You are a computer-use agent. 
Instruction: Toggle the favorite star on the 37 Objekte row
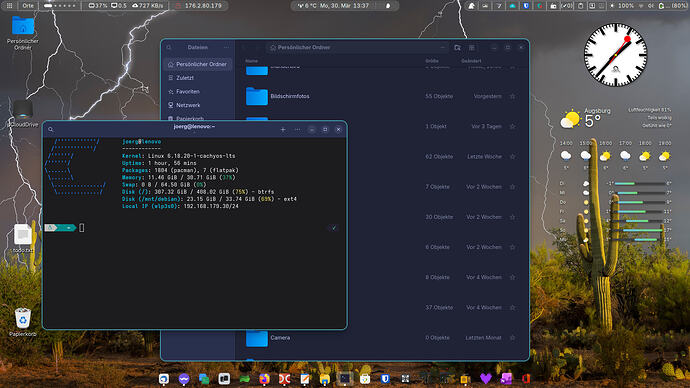(513, 307)
